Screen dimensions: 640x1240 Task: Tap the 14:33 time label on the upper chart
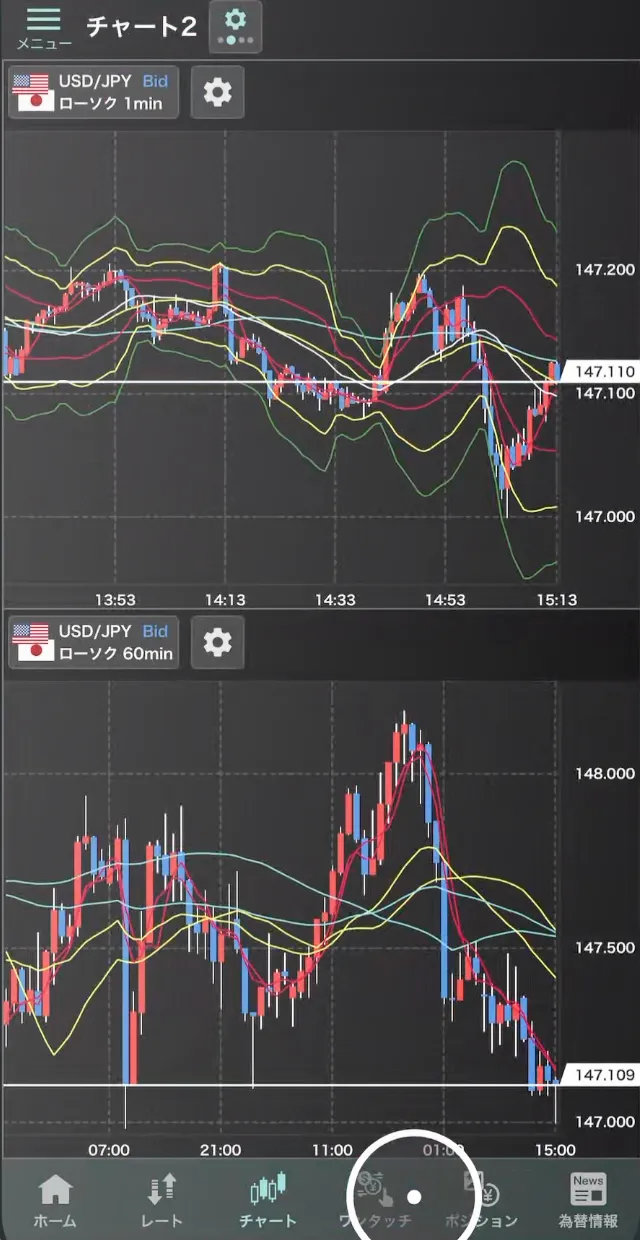335,600
